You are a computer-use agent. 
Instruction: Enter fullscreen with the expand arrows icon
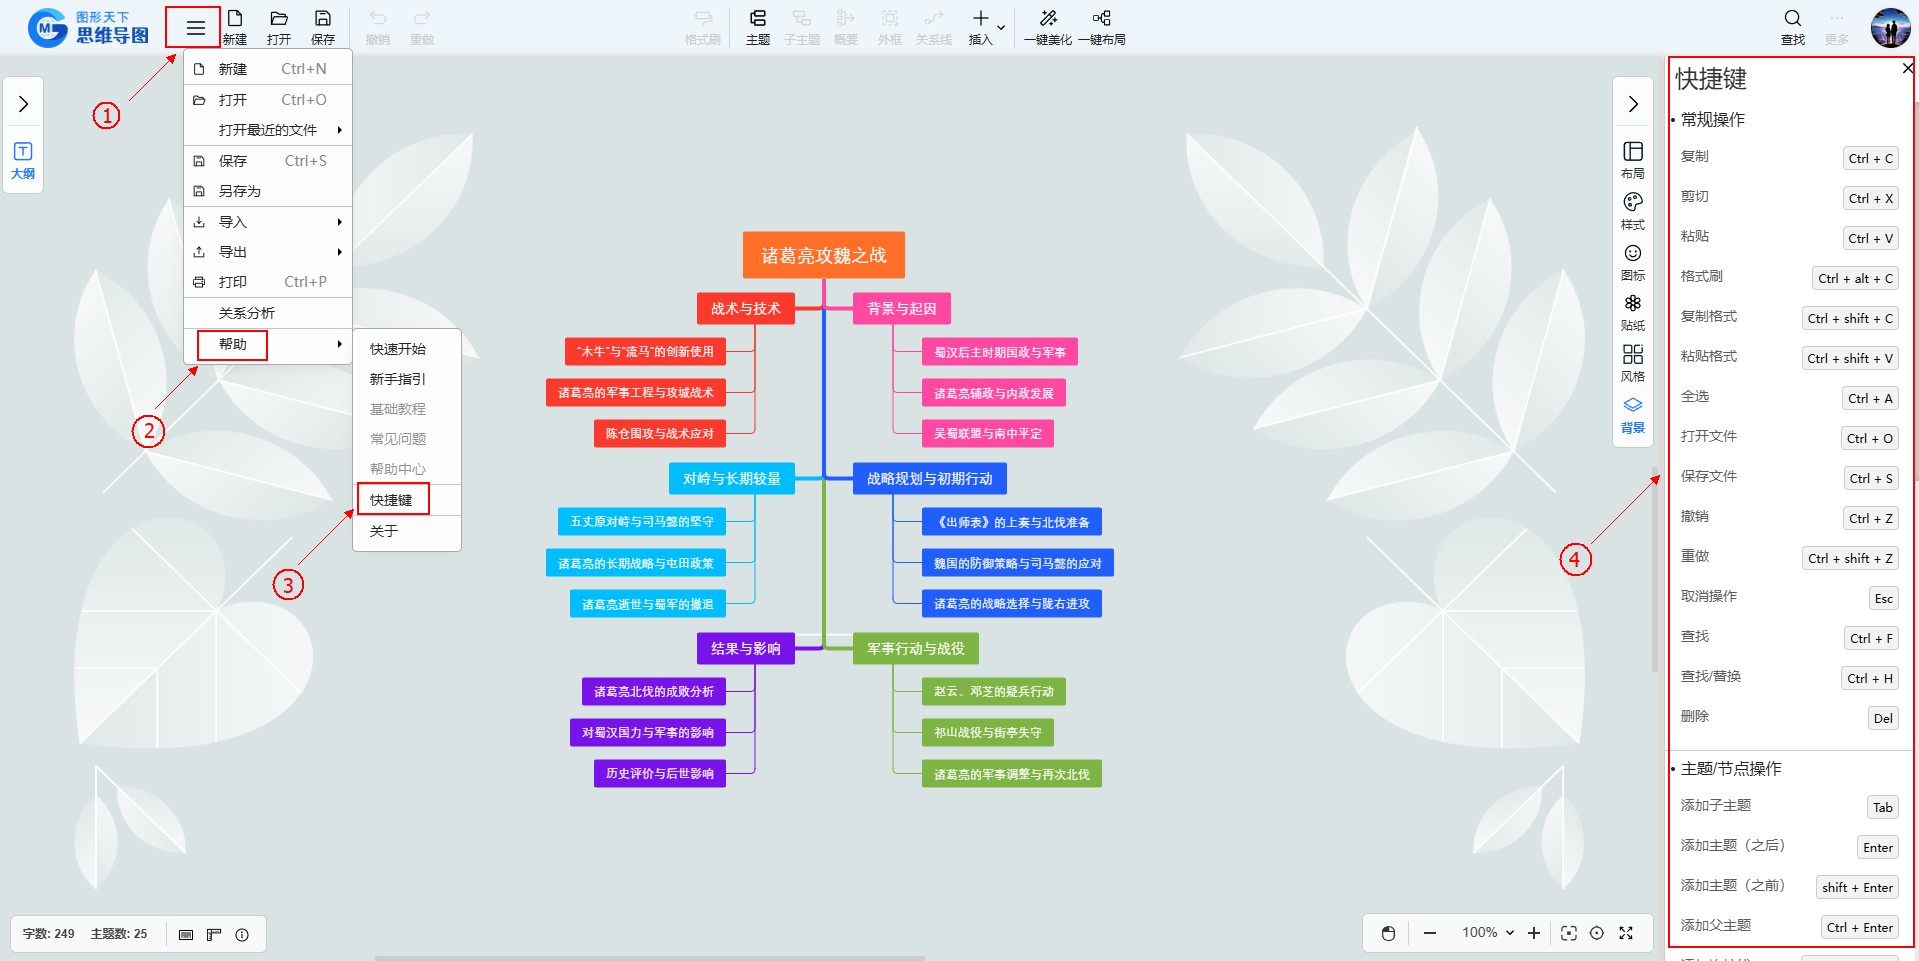[1626, 933]
